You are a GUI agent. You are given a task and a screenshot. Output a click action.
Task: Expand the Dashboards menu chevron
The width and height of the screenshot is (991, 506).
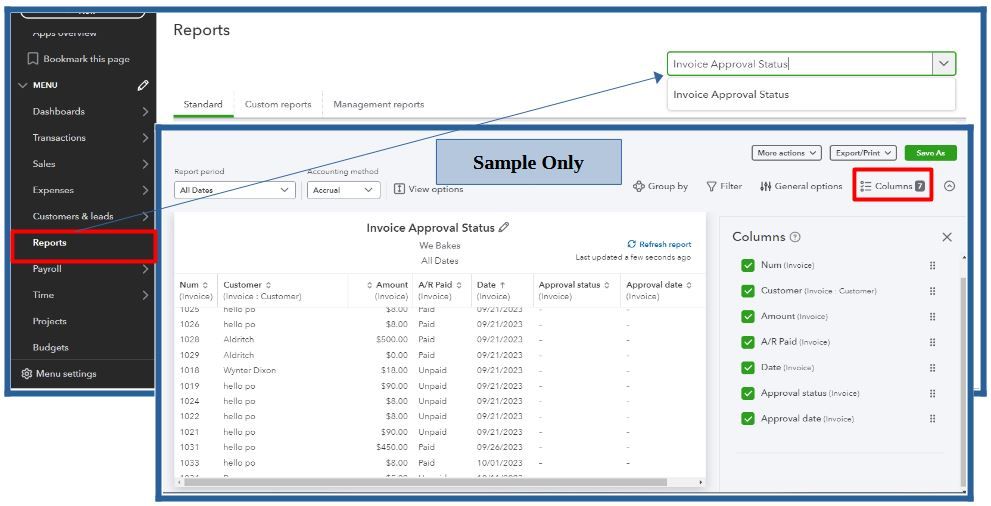click(x=145, y=112)
